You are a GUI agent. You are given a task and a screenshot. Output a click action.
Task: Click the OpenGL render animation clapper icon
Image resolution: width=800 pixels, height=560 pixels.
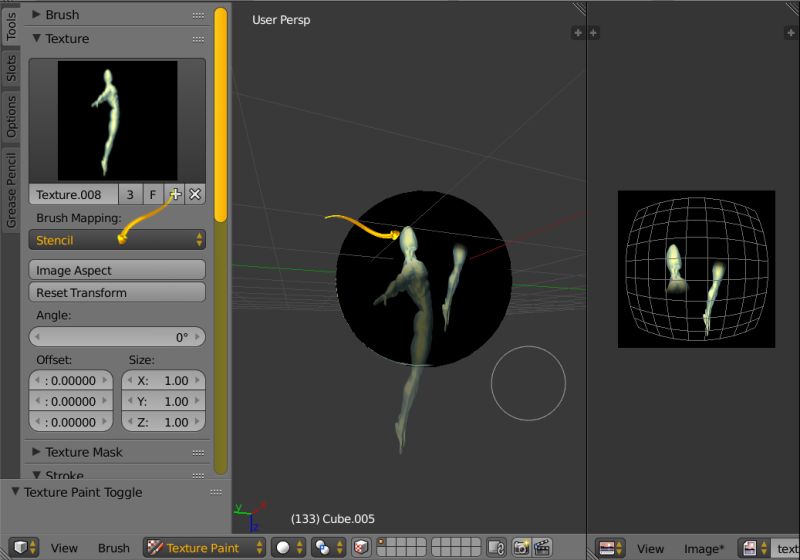click(x=542, y=548)
